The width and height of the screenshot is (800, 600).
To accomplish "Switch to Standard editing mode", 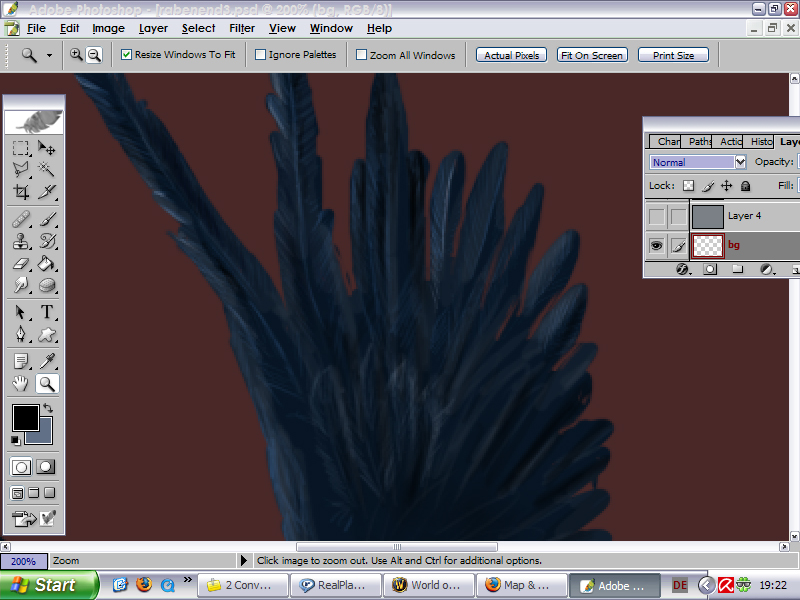I will pyautogui.click(x=21, y=467).
